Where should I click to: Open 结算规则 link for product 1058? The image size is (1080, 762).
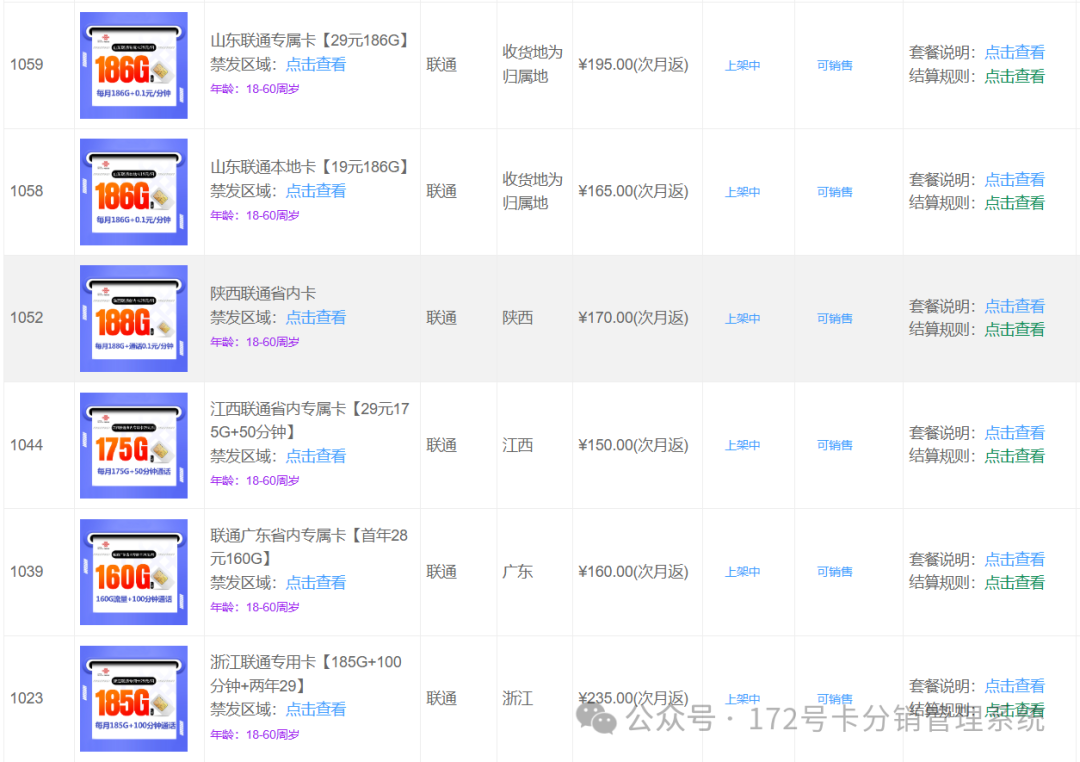pos(1014,203)
